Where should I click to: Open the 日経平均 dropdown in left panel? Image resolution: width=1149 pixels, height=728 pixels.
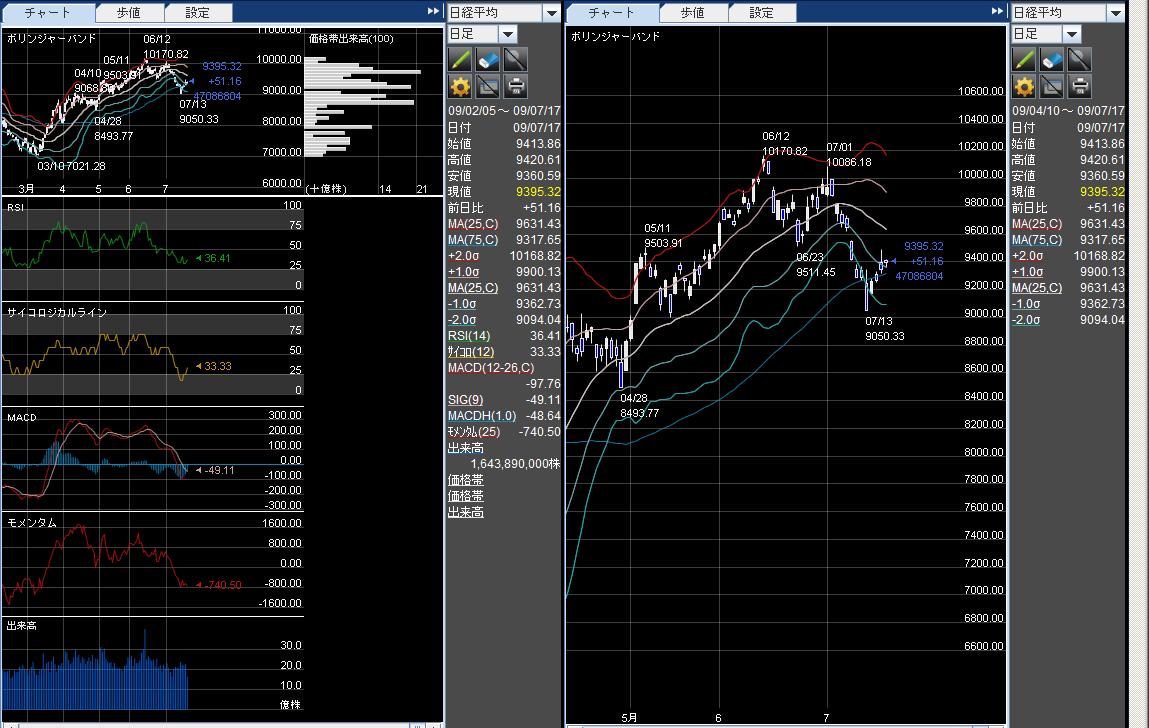tap(551, 13)
